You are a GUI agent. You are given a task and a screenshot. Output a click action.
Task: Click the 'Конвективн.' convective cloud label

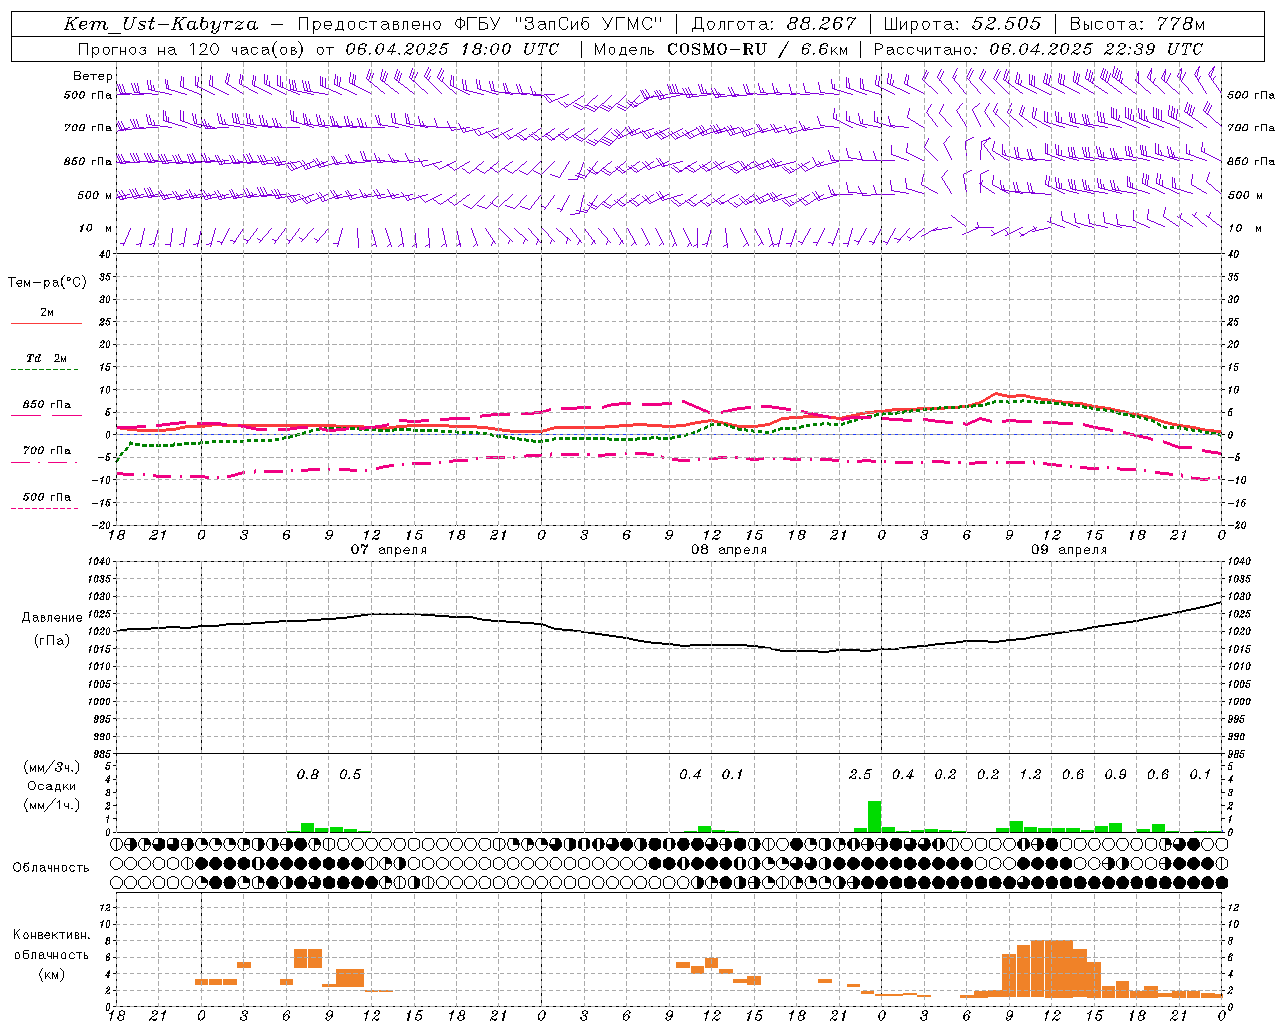[52, 935]
